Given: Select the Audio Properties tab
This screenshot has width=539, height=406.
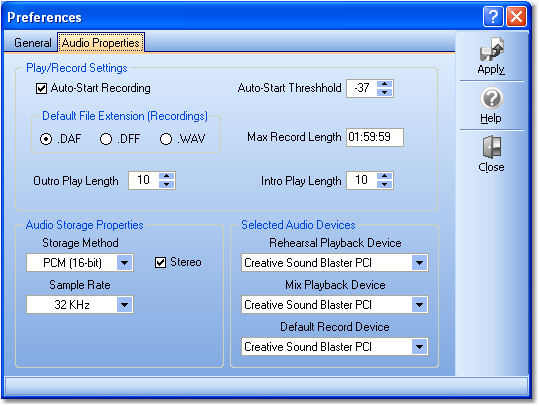Looking at the screenshot, I should click(101, 43).
